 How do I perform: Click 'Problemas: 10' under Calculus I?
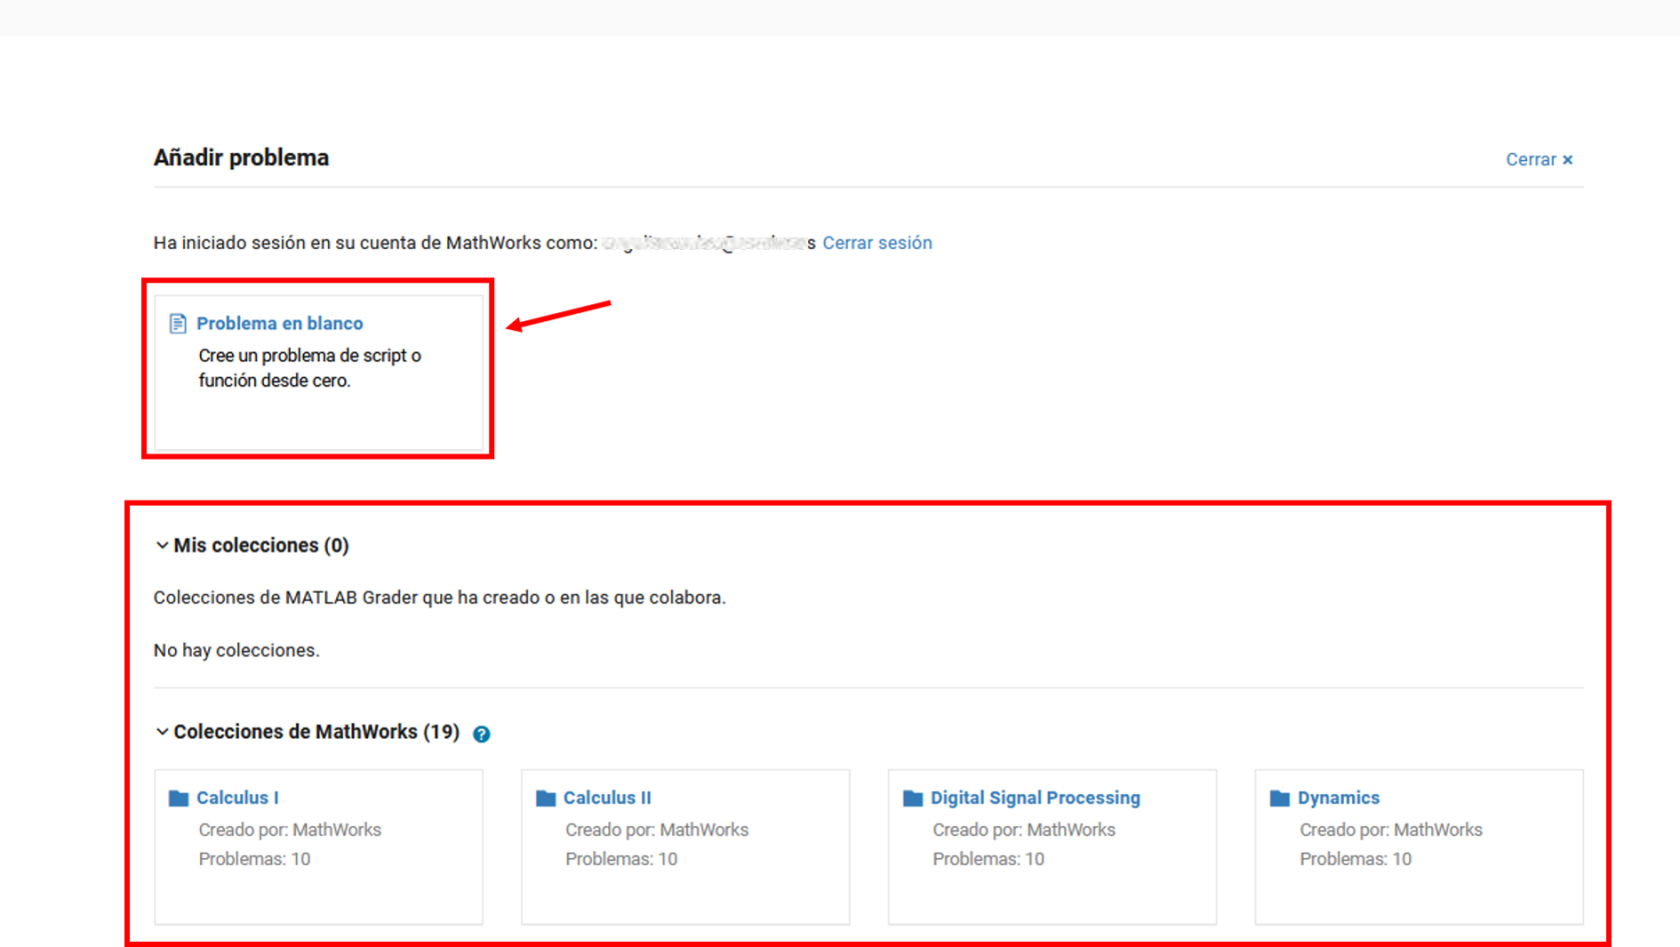coord(254,859)
